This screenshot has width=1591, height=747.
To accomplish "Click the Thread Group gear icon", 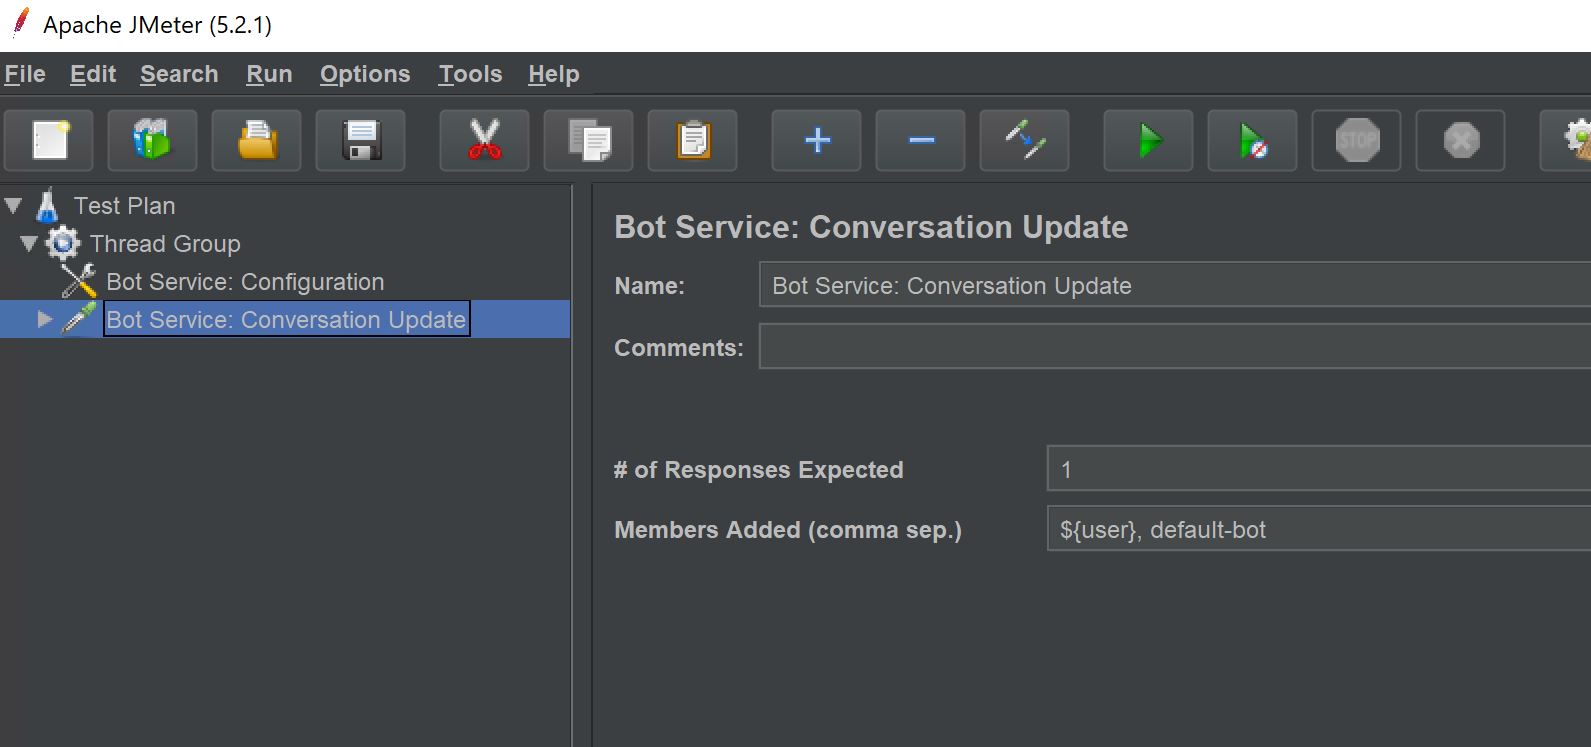I will coord(63,243).
